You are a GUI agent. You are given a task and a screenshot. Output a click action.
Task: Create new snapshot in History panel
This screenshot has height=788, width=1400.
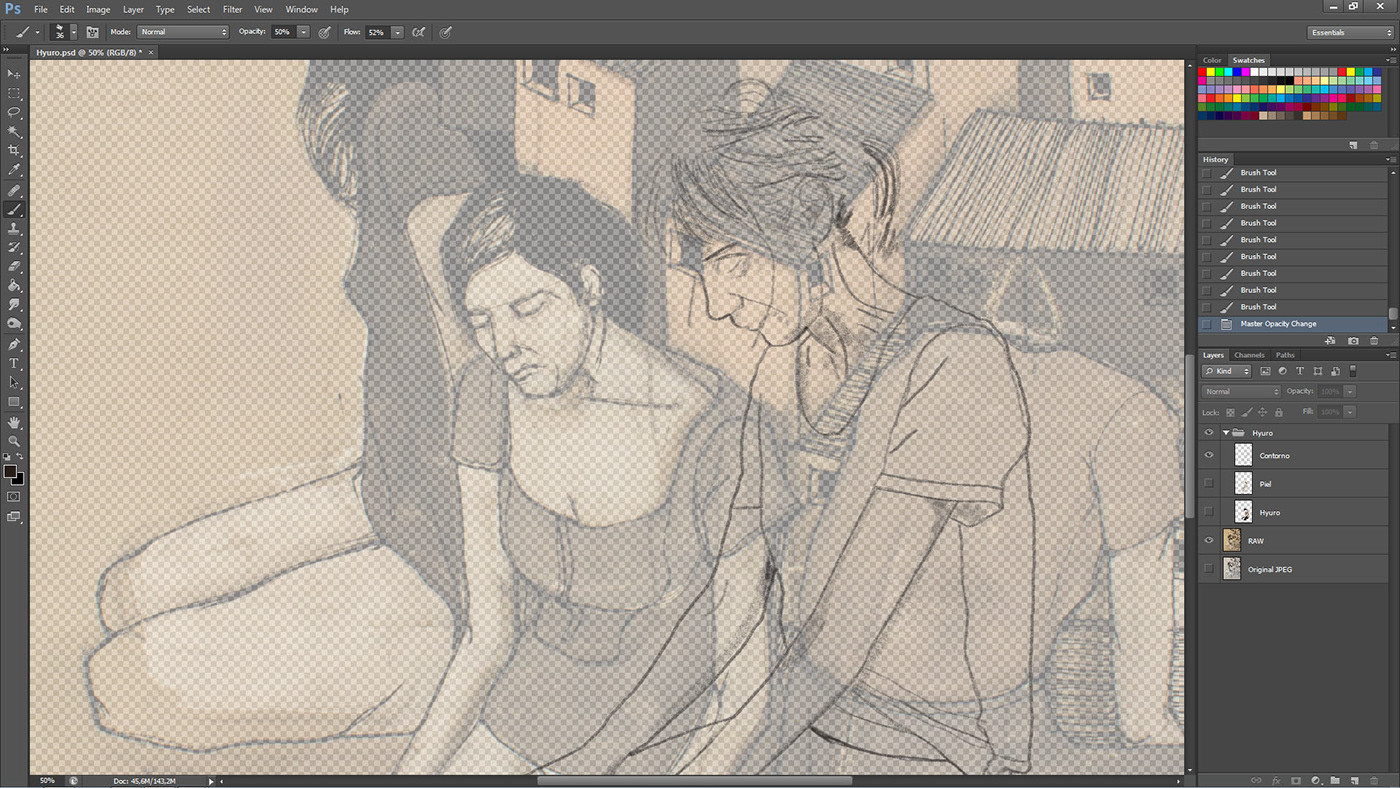click(x=1352, y=341)
